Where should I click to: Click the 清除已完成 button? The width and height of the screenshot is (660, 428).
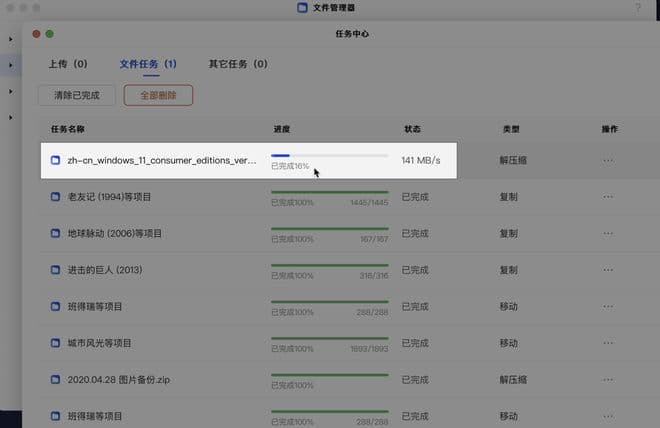click(x=76, y=96)
